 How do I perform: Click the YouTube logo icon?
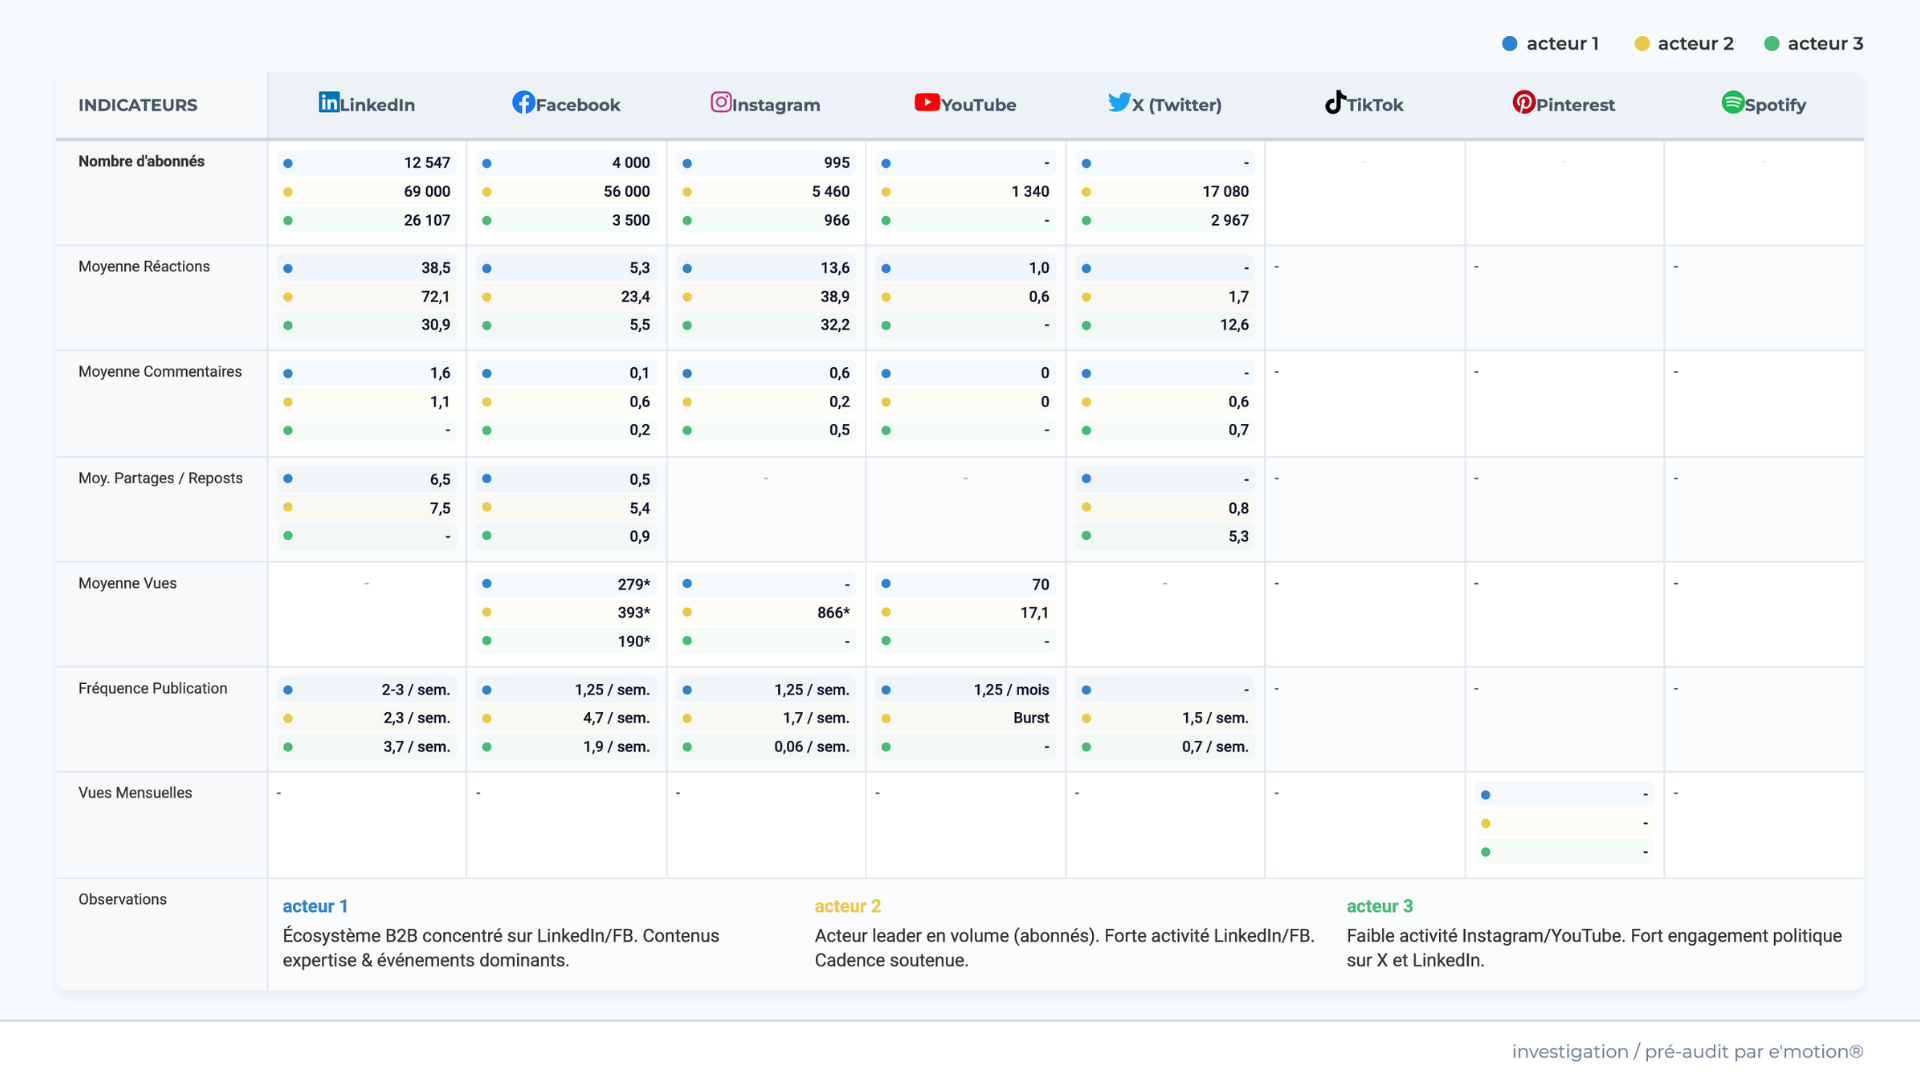pos(927,102)
